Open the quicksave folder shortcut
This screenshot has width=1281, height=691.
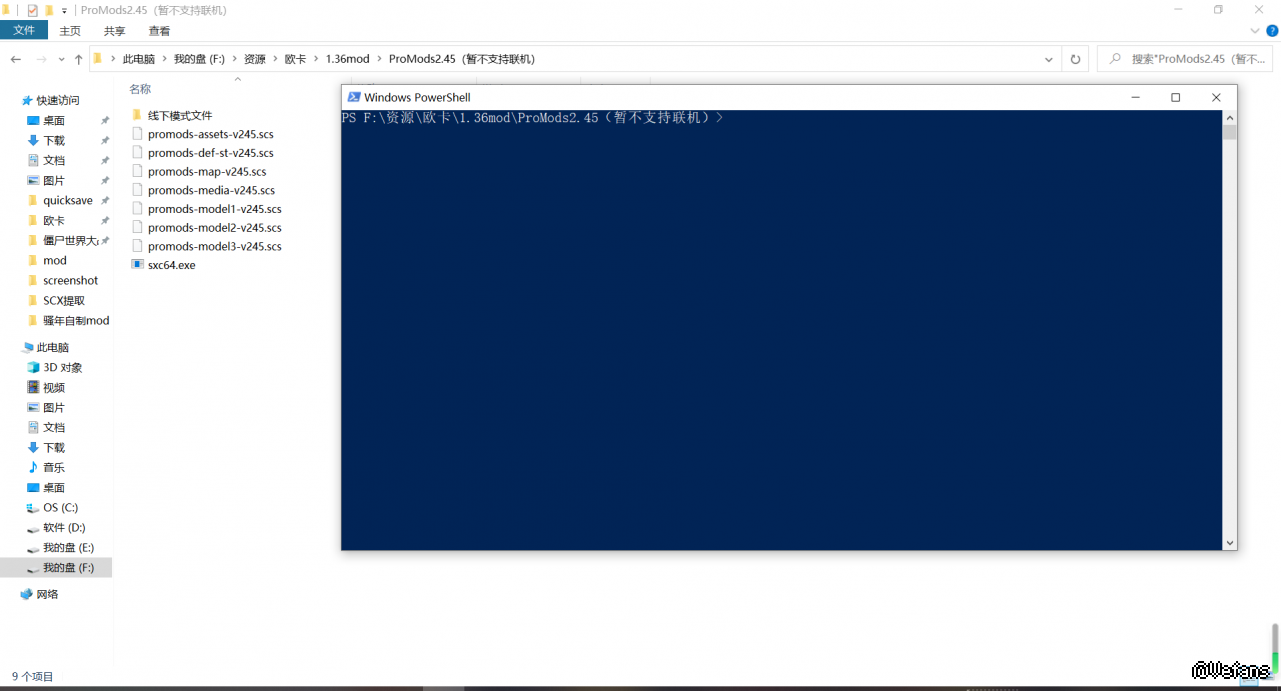pyautogui.click(x=68, y=200)
